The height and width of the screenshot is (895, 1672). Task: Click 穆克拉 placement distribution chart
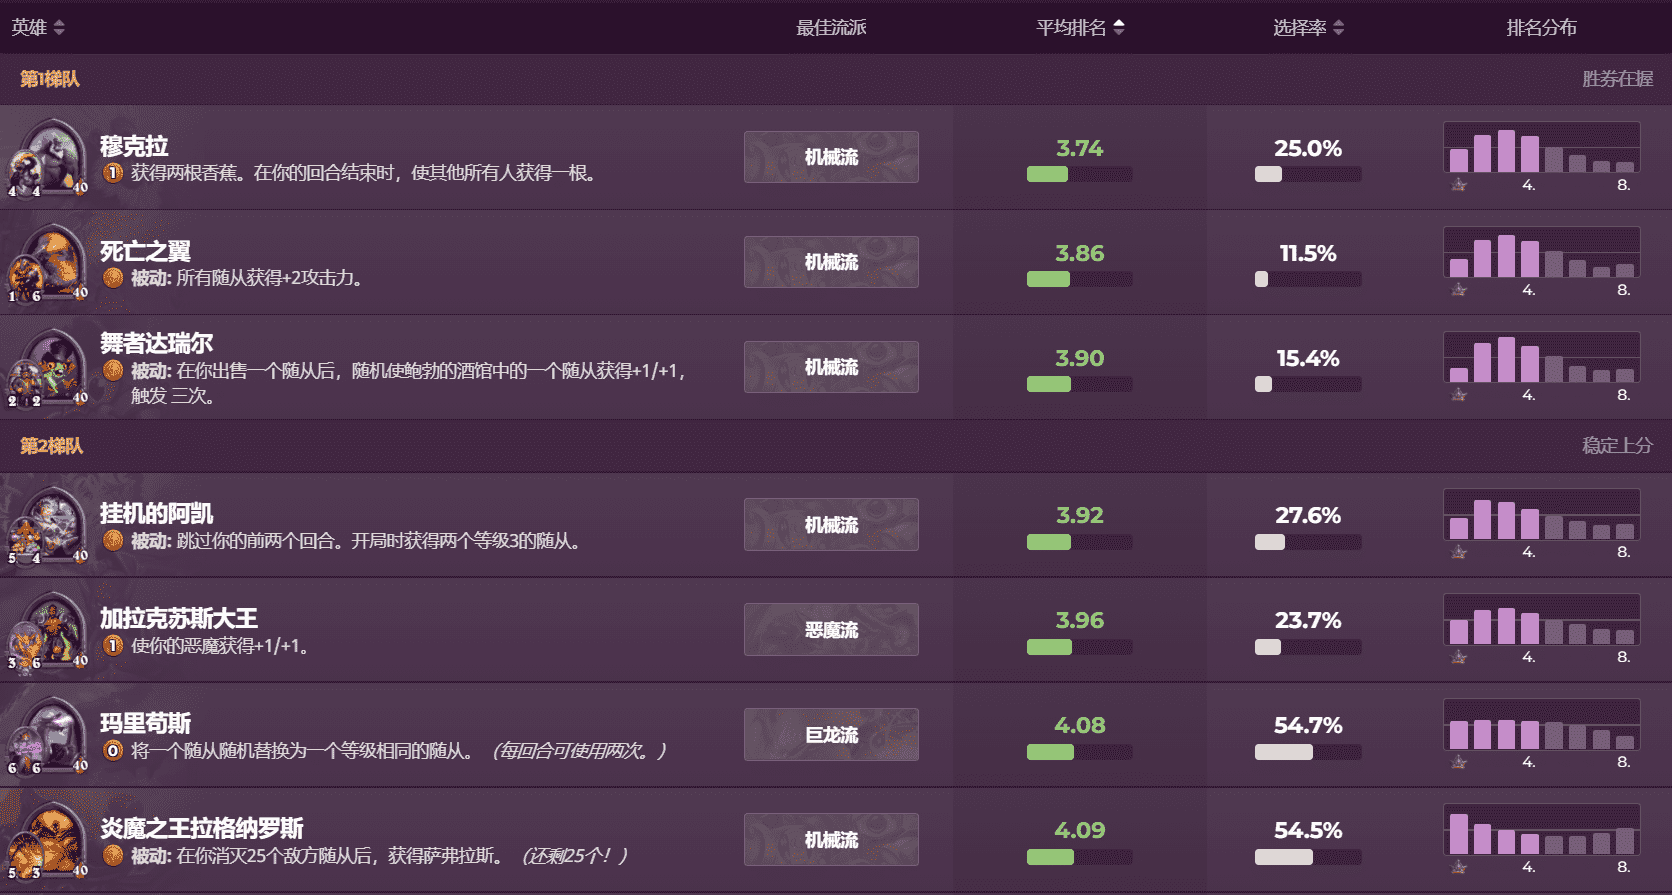pos(1541,147)
